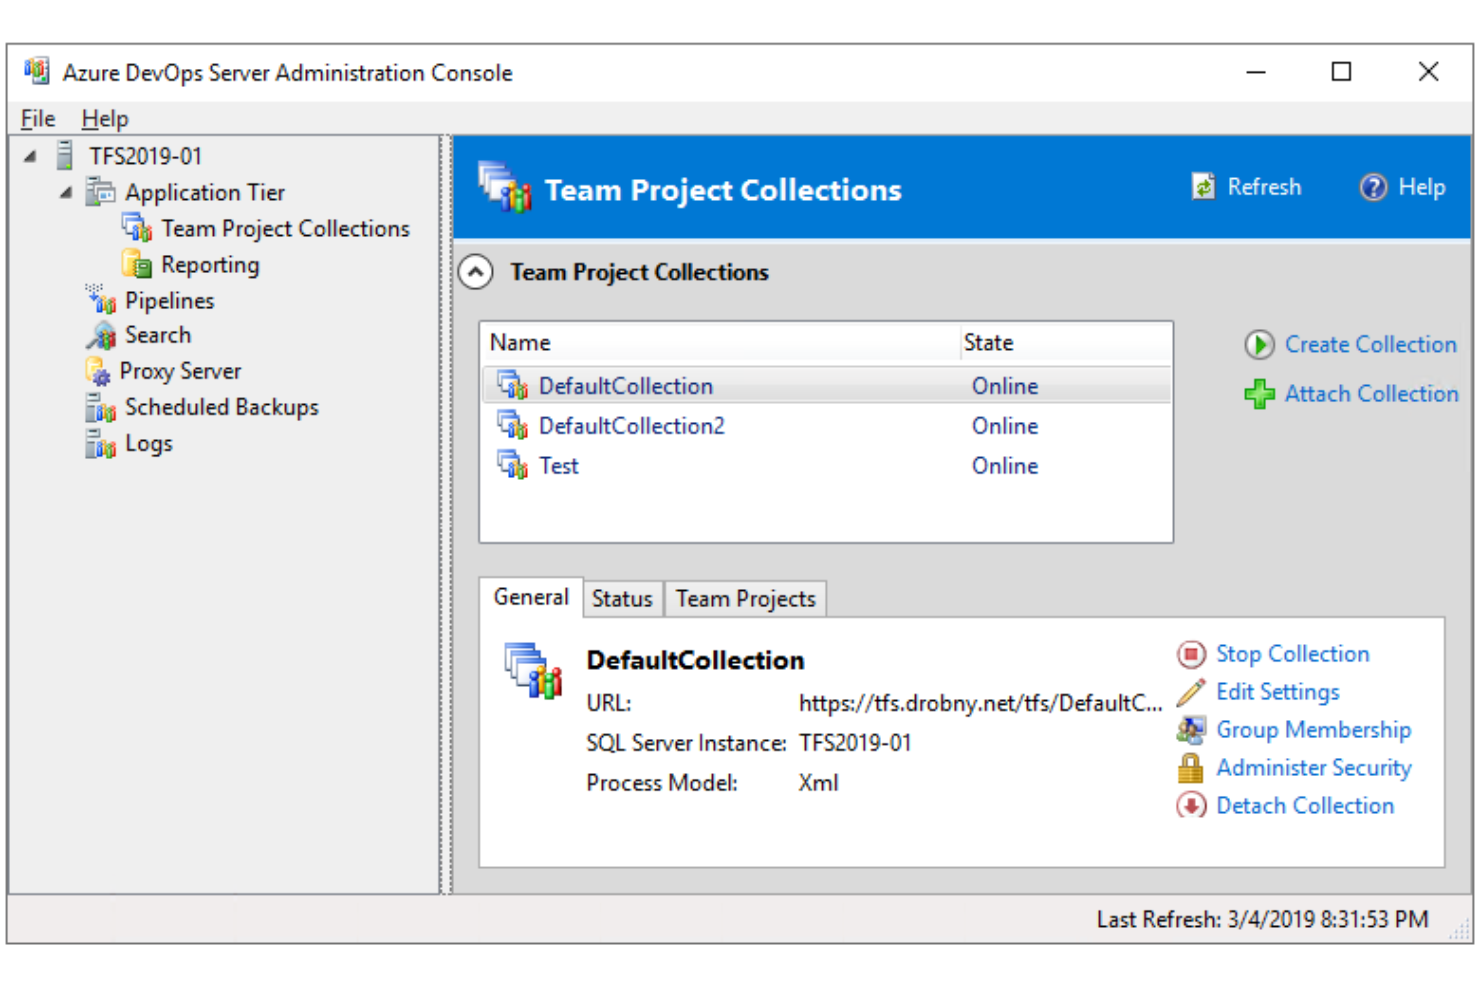Screen dimensions: 1480x987
Task: Click the Pipelines node icon
Action: [100, 299]
